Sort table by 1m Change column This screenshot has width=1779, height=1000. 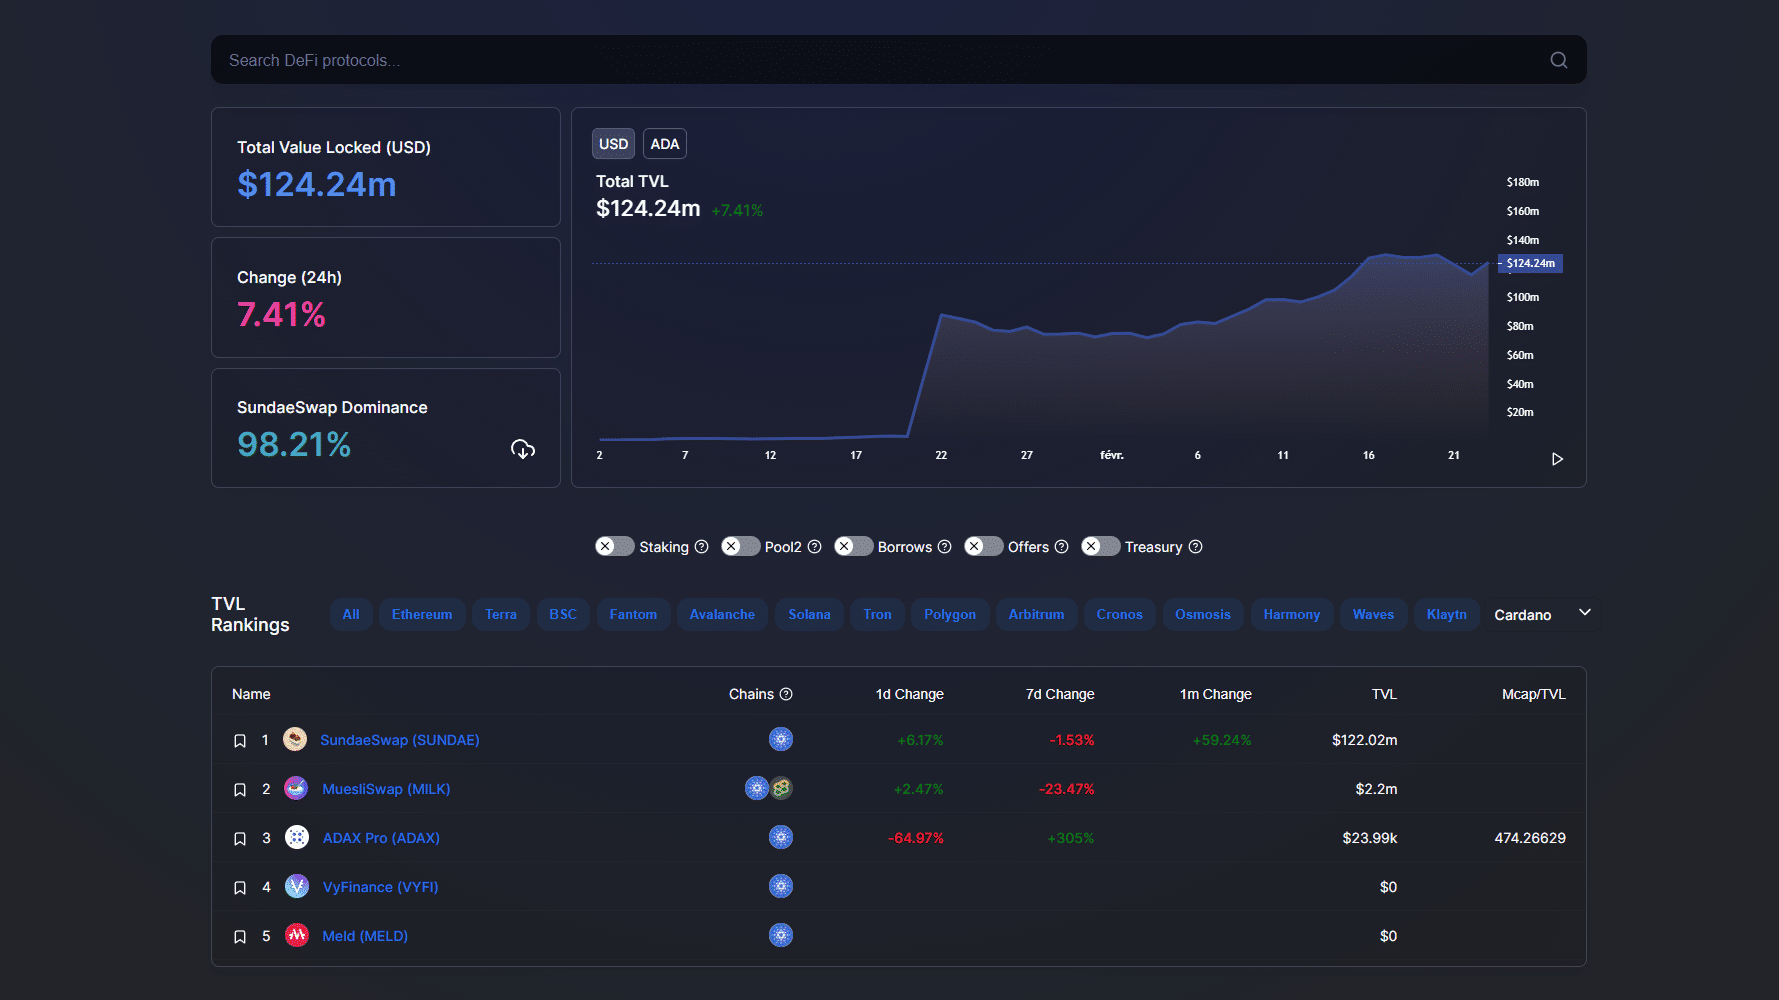[1215, 694]
